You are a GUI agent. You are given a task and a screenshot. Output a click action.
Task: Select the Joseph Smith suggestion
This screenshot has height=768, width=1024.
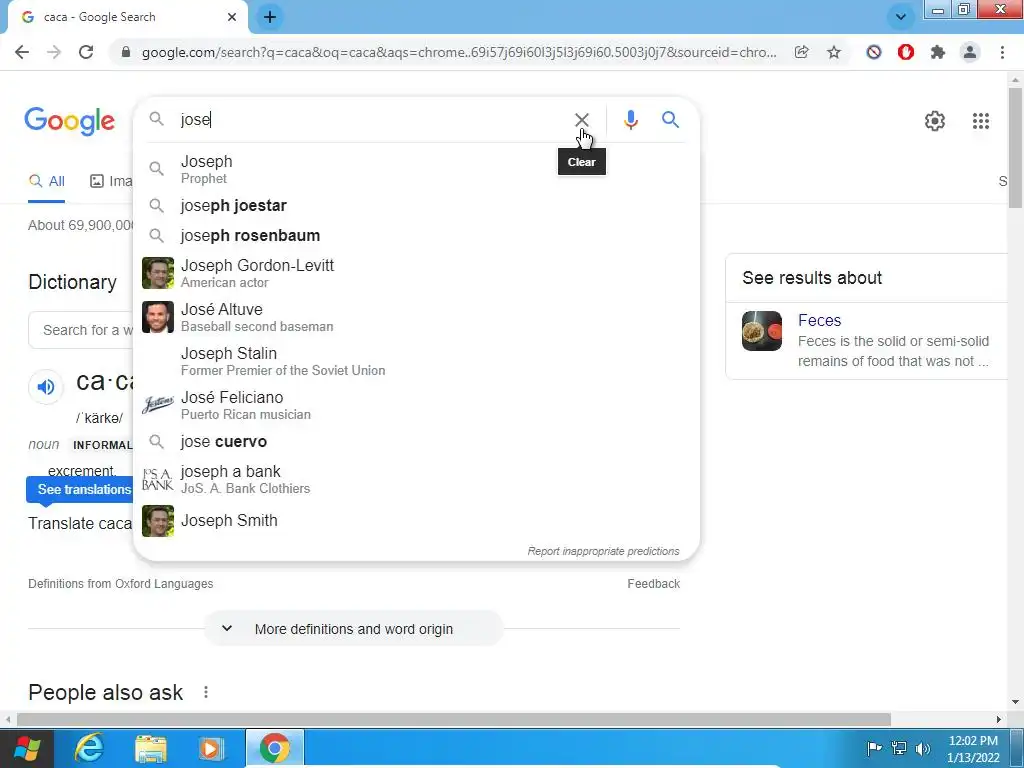[416, 520]
